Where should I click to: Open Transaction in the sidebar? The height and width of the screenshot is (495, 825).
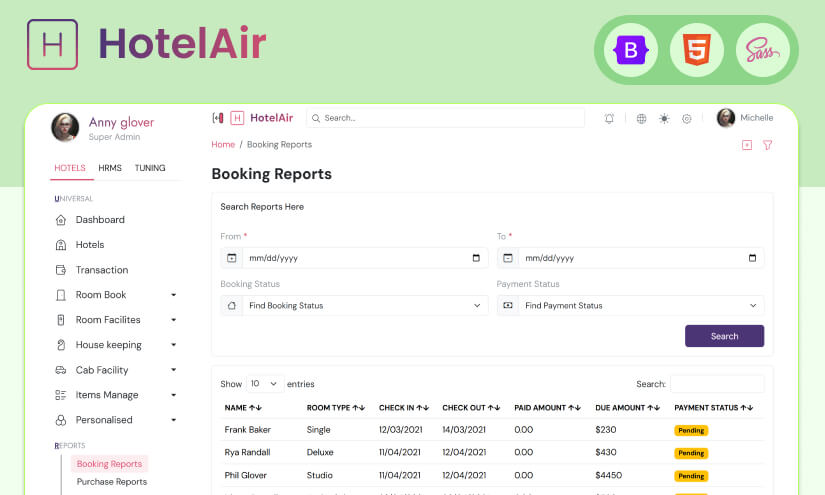(x=102, y=270)
